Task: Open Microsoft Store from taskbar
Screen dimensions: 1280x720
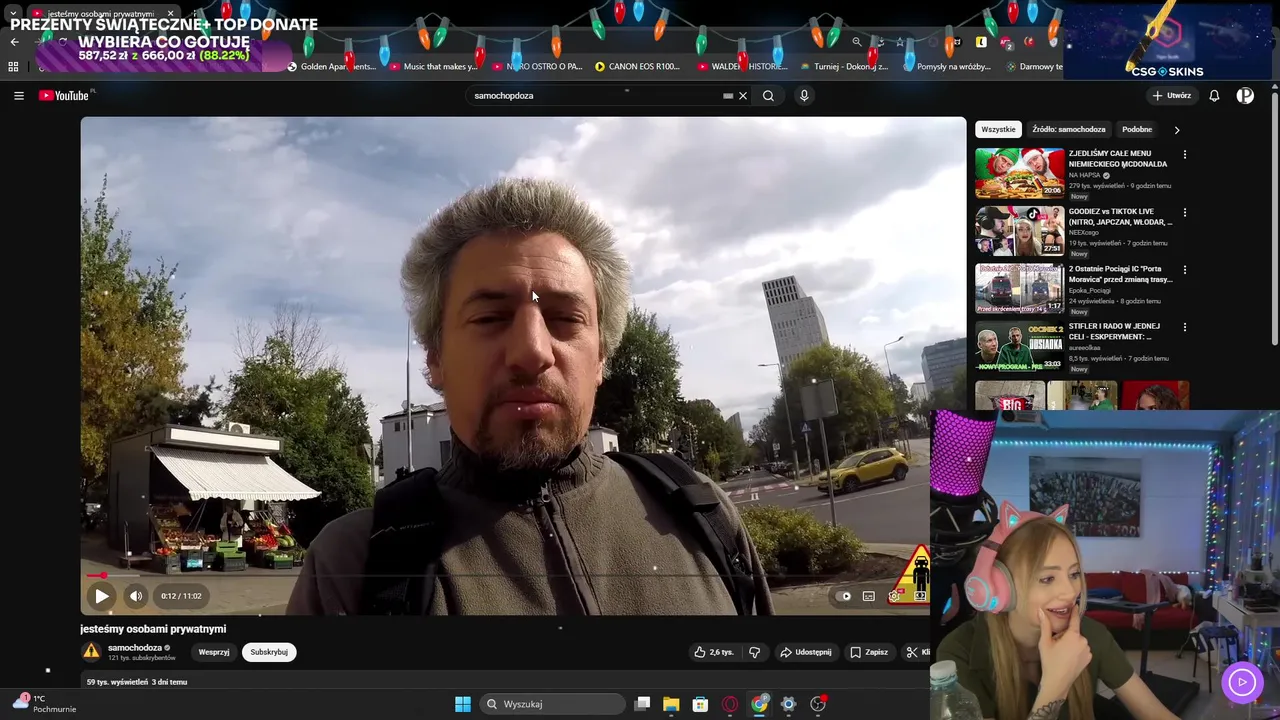Action: point(700,704)
